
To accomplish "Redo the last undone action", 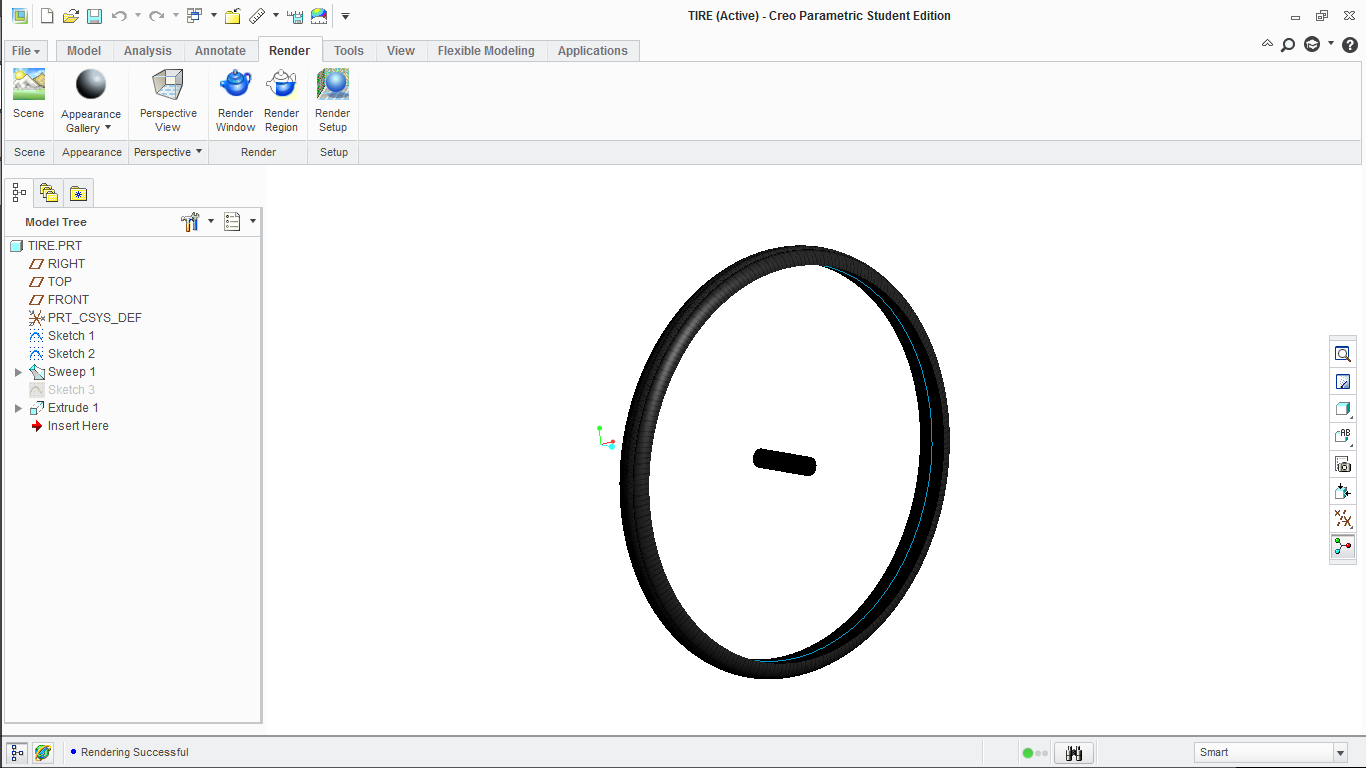I will [157, 16].
